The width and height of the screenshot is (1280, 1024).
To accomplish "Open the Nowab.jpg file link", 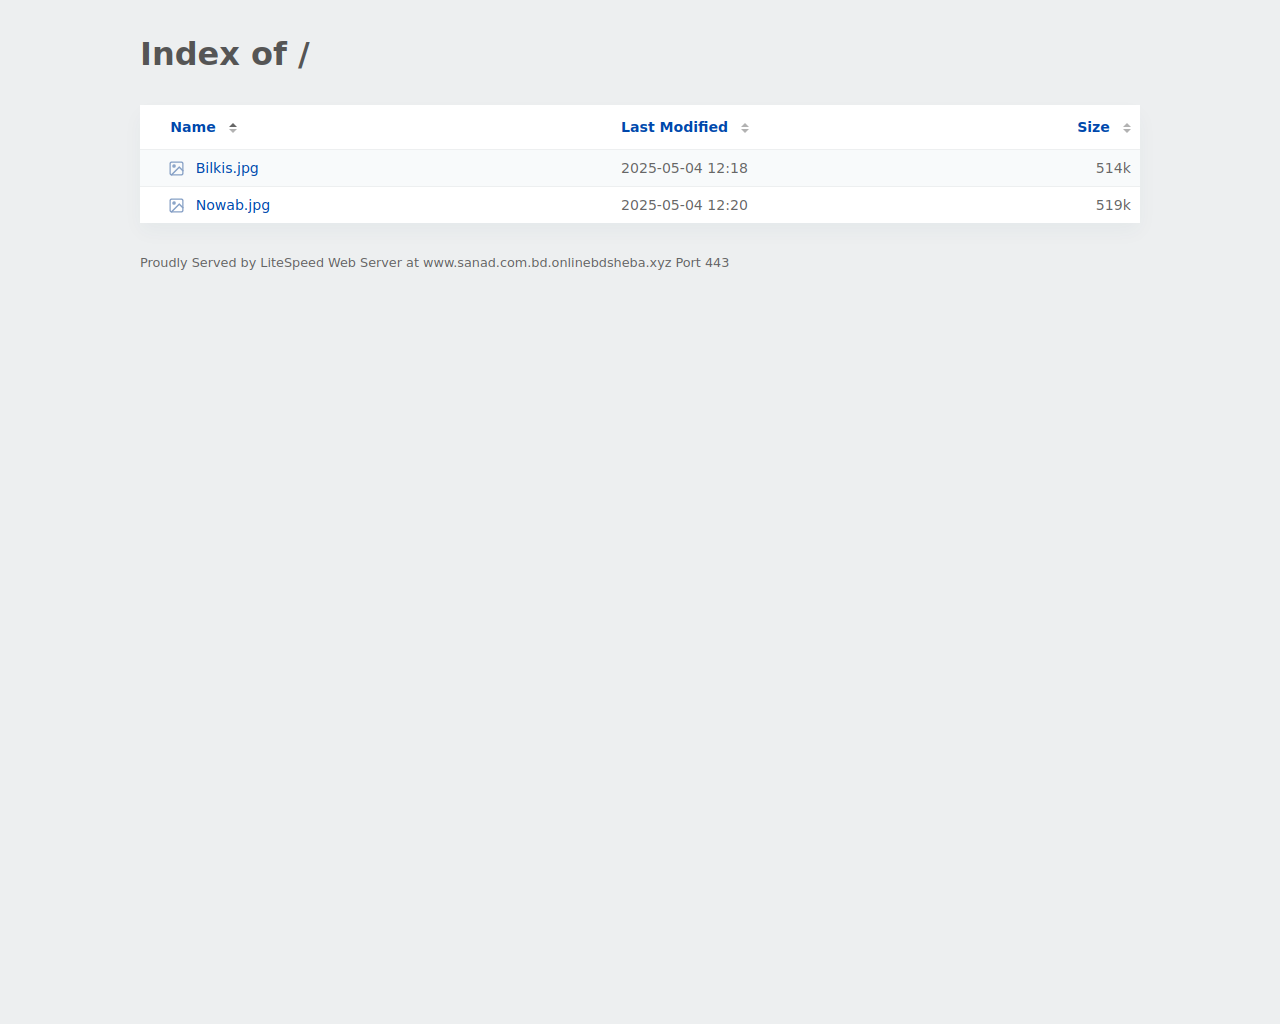I will pos(233,205).
